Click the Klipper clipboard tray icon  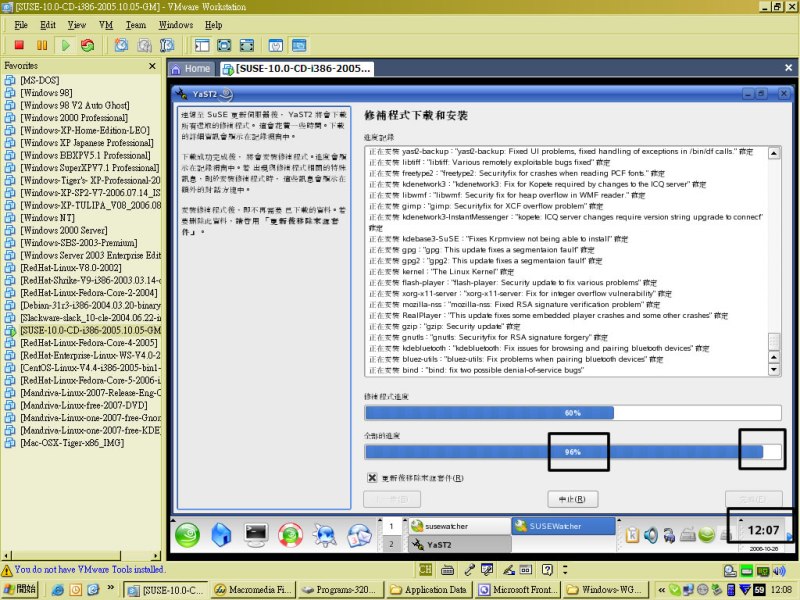(632, 535)
